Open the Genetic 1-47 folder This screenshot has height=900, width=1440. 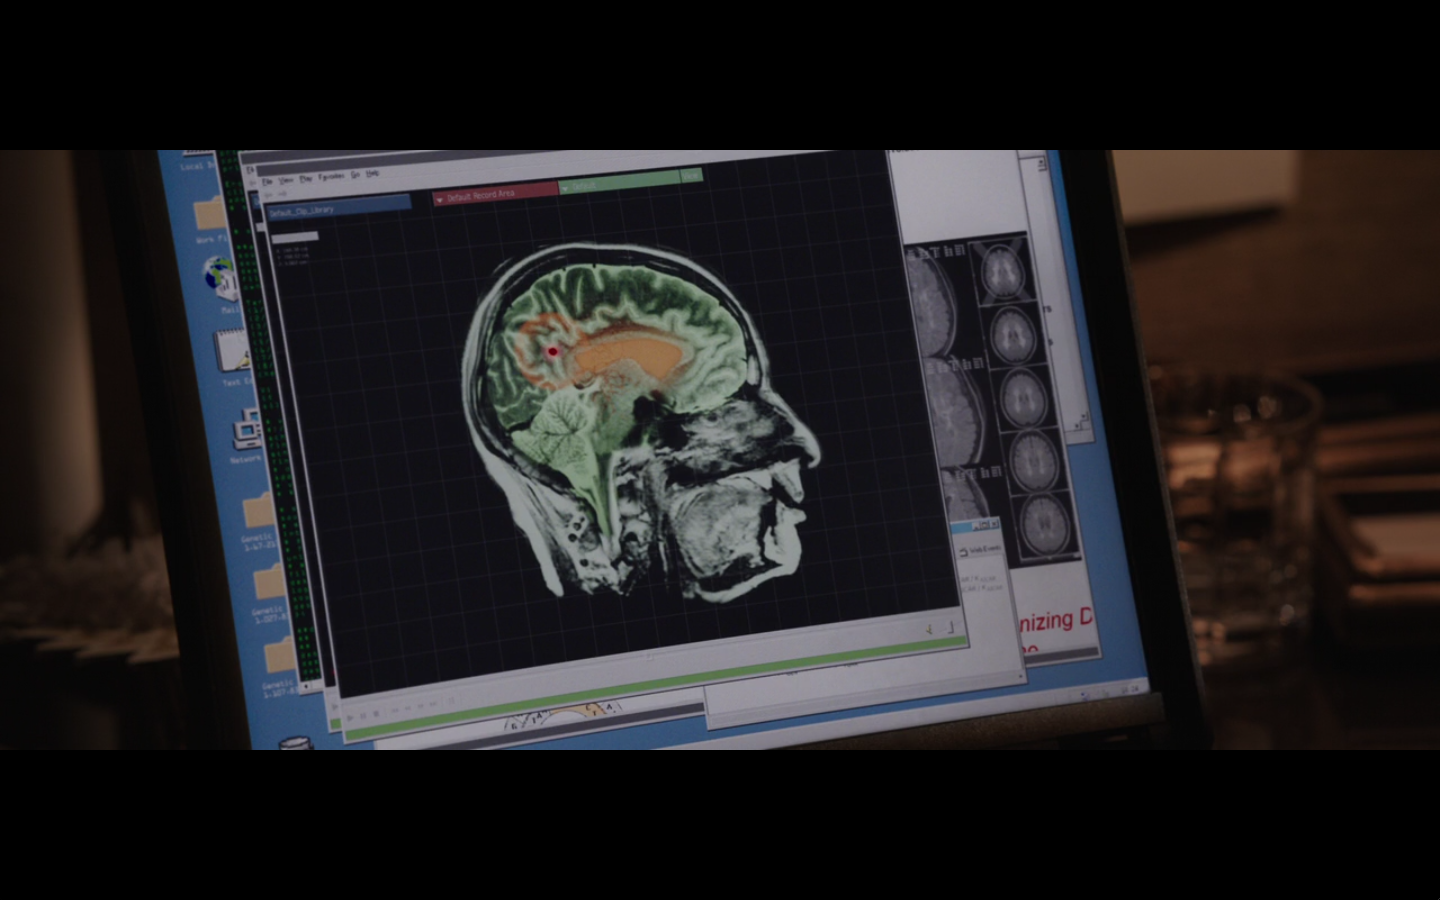259,510
